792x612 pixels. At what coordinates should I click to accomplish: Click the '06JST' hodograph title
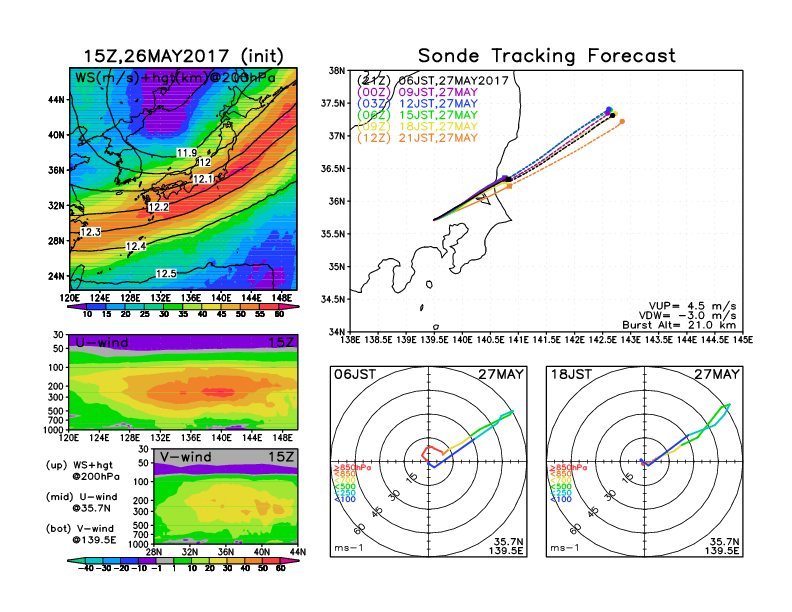click(354, 374)
